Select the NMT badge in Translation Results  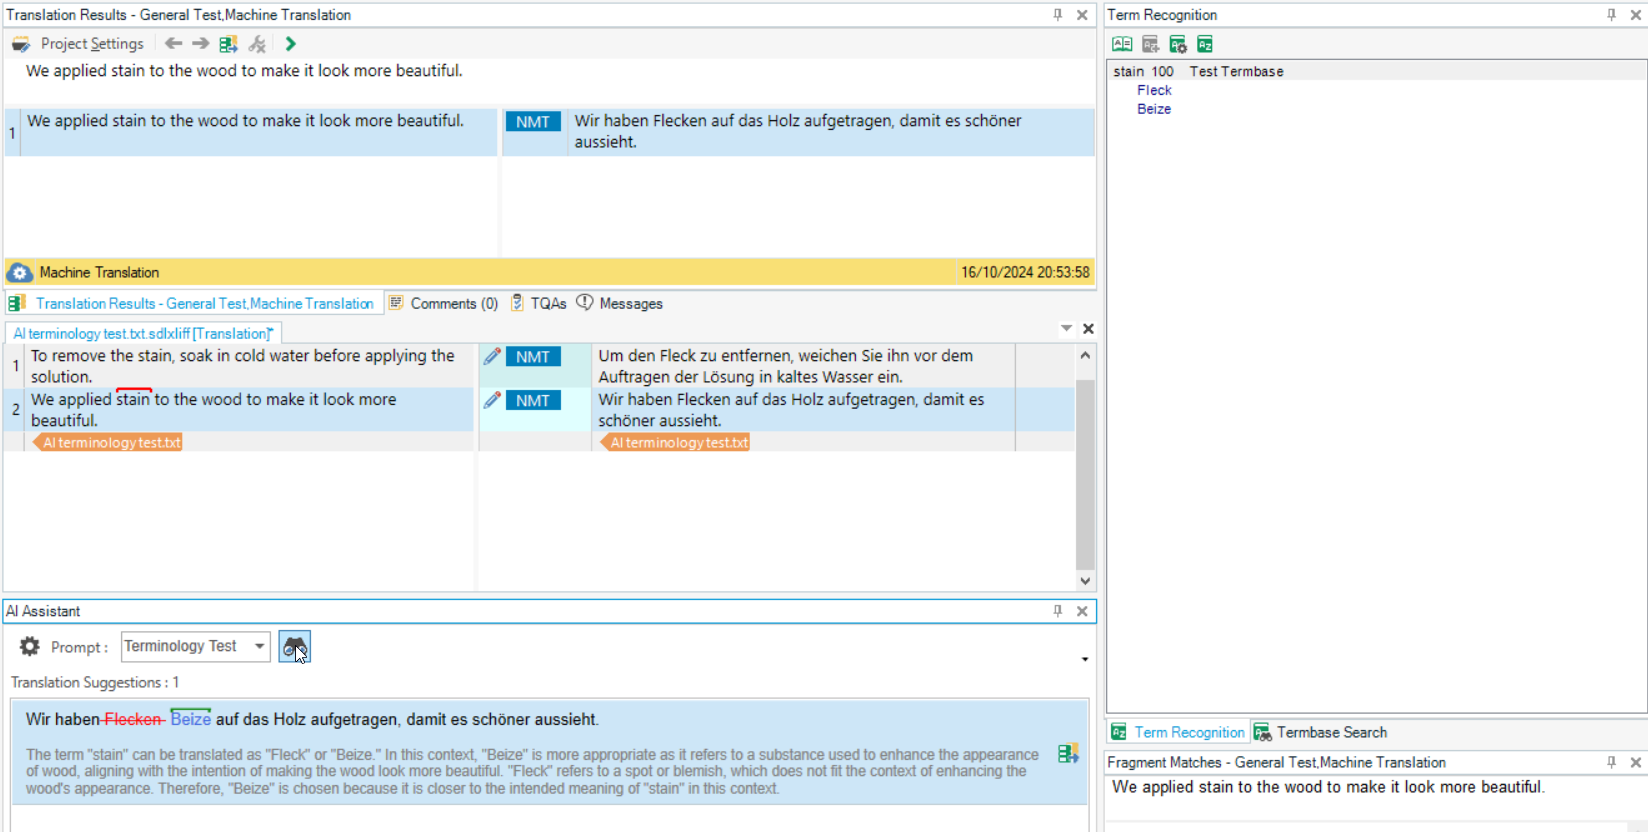(533, 122)
